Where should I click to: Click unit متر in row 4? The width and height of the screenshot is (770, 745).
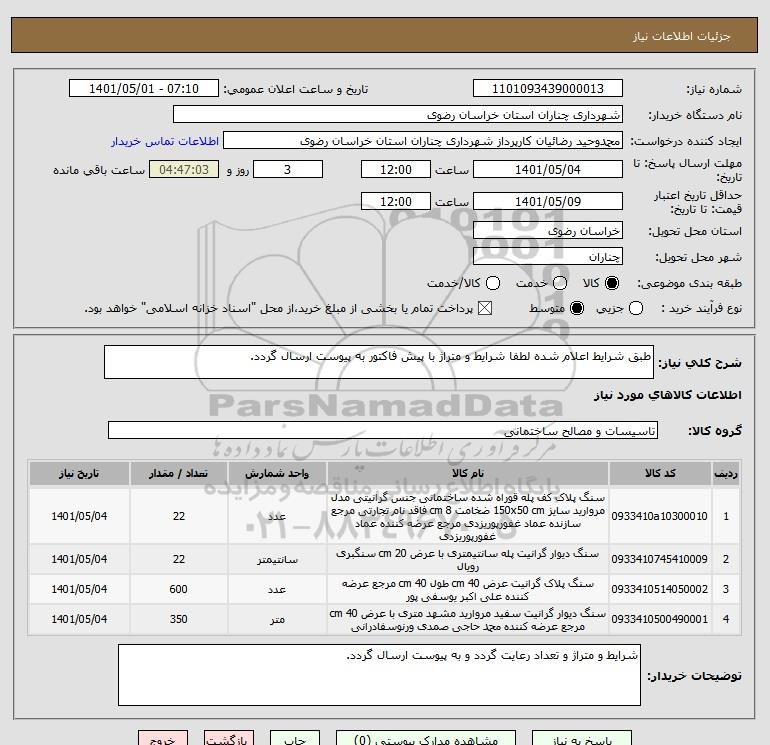[x=277, y=620]
